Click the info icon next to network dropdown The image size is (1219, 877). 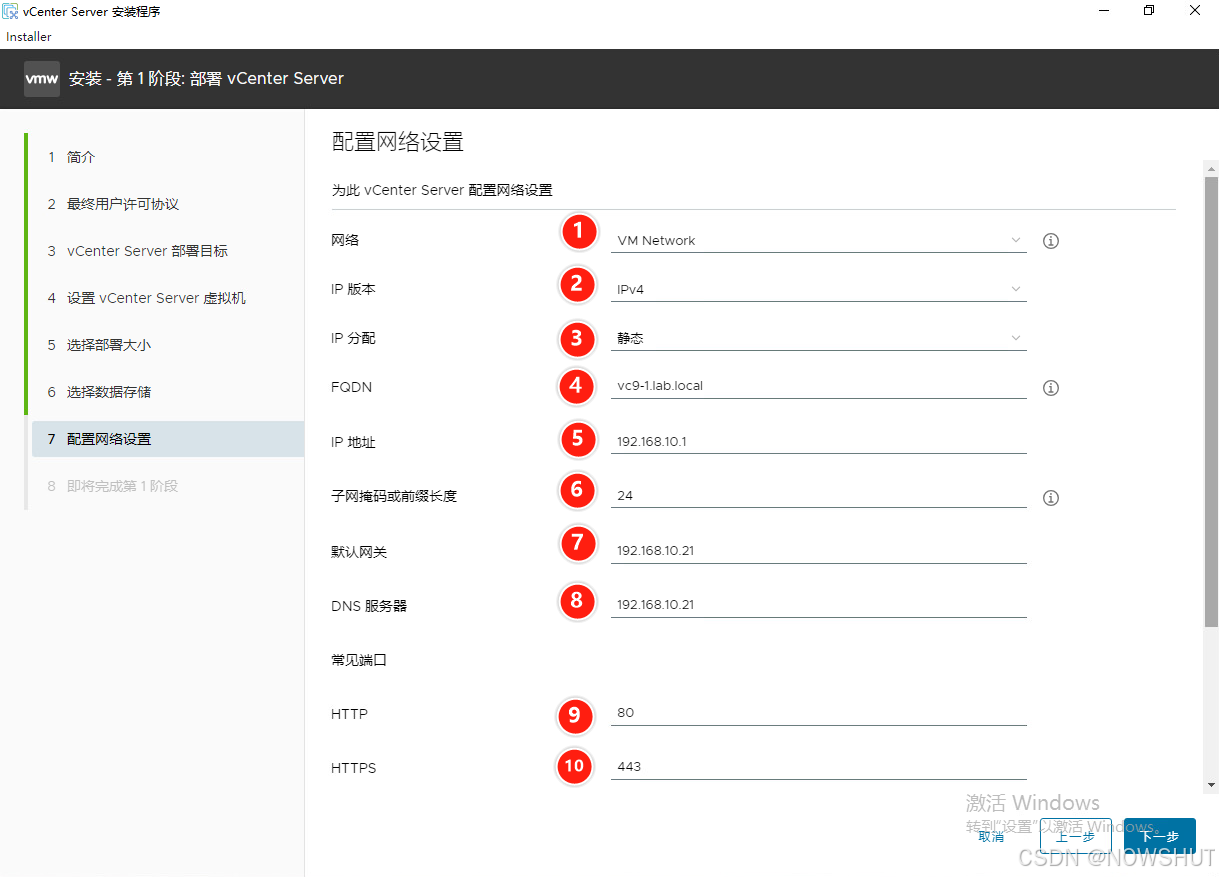(1051, 241)
